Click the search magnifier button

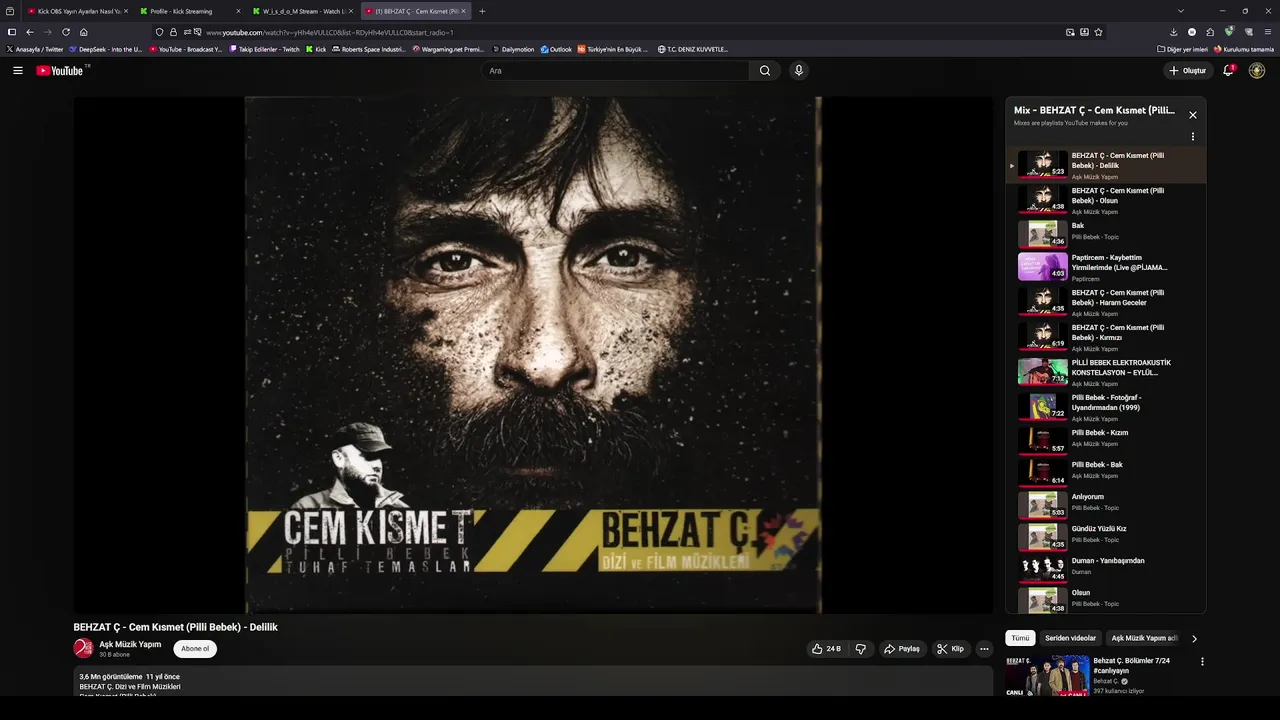point(765,71)
